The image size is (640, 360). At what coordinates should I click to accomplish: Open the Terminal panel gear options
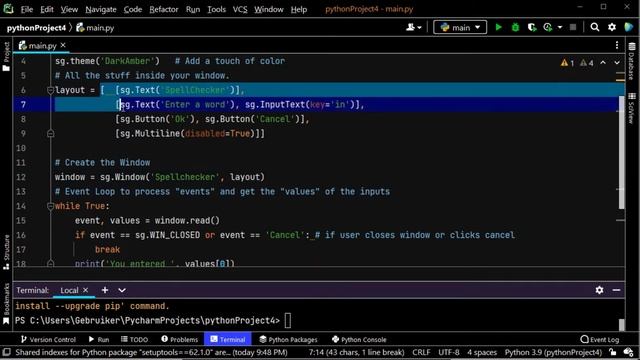tap(599, 290)
